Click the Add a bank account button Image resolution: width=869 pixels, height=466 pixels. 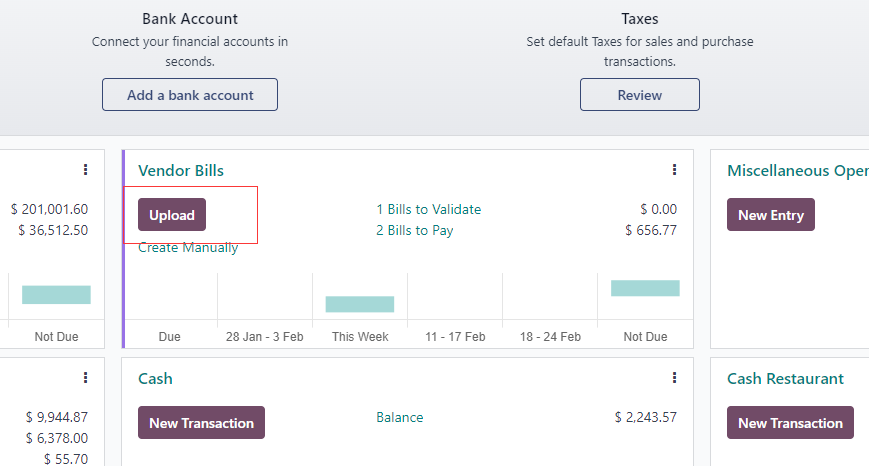(x=190, y=95)
